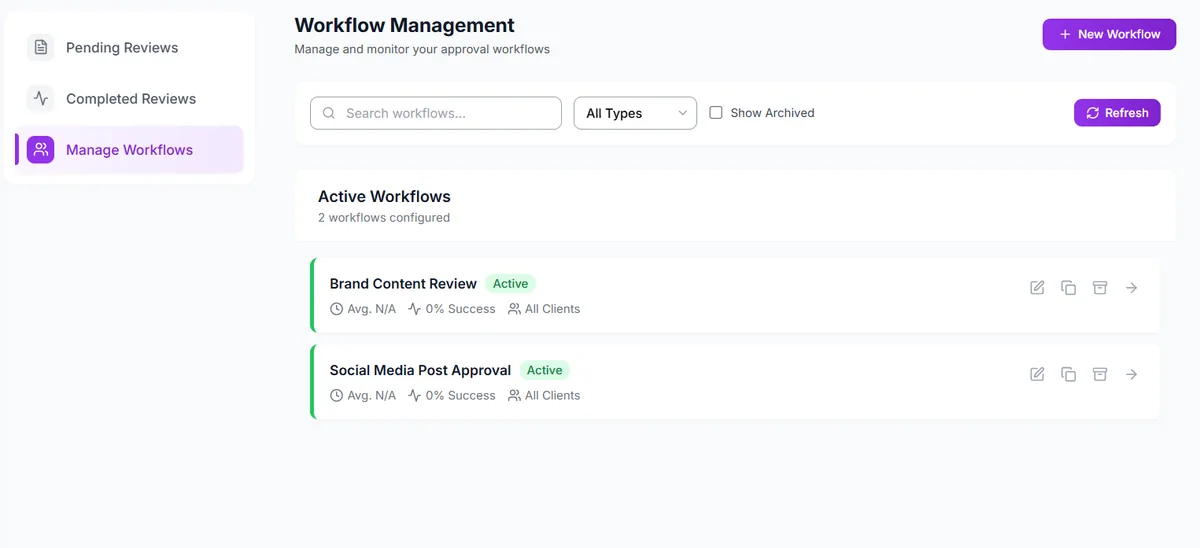The width and height of the screenshot is (1200, 548).
Task: Click Active badge on Social Media Post Approval
Action: (544, 370)
